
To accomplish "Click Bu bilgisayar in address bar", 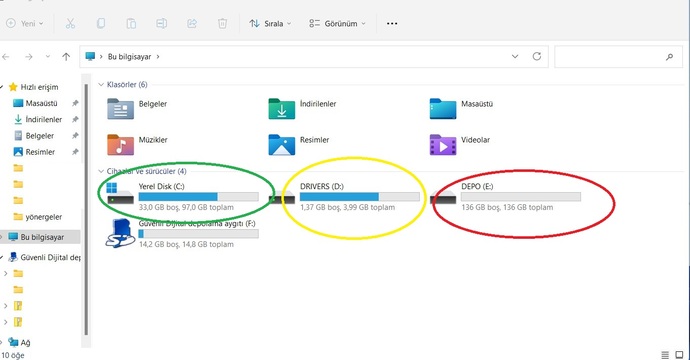I will tap(129, 57).
